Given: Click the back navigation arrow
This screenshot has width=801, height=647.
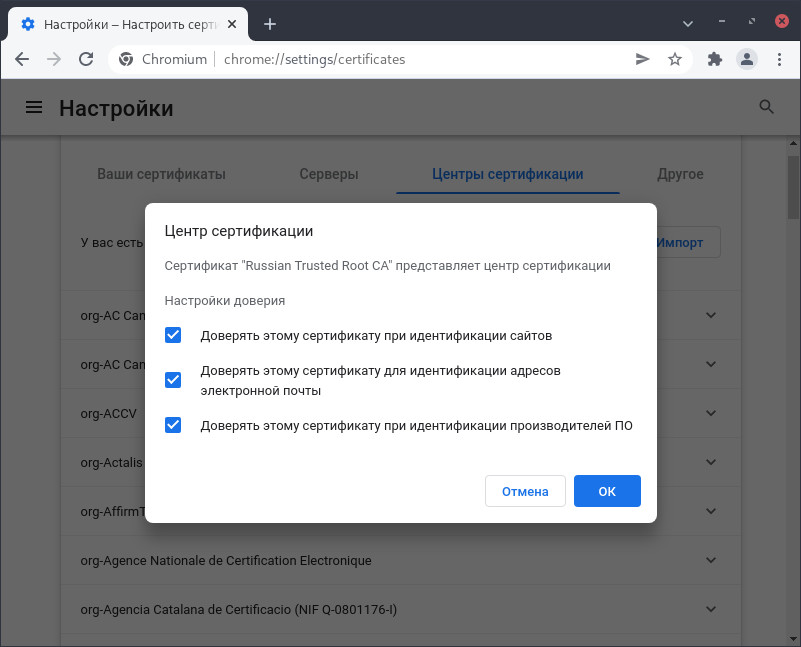Looking at the screenshot, I should (x=22, y=59).
